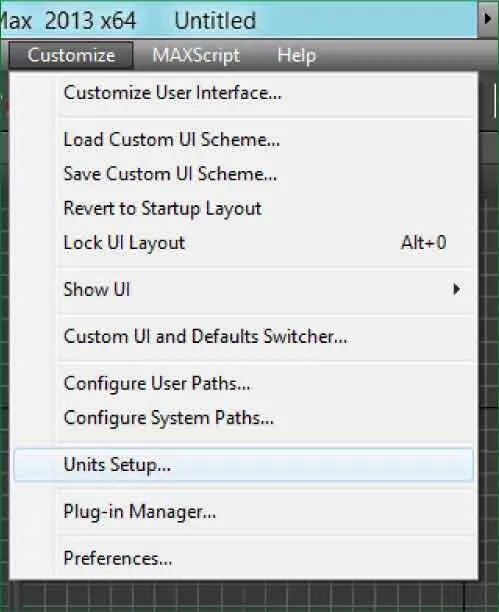Screen dimensions: 499x612
Task: Close the open Customize menu from the menu bar
Action: [x=71, y=55]
